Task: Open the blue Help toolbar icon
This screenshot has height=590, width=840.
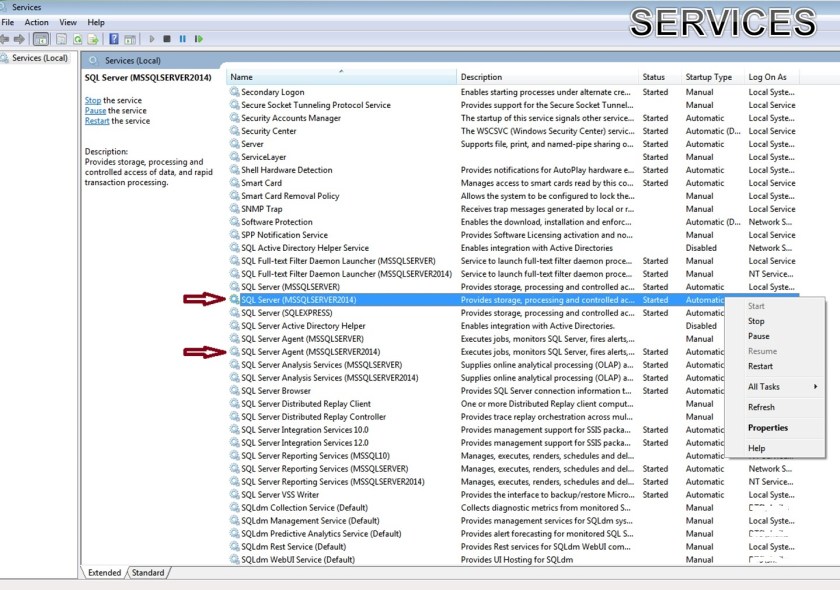Action: (114, 39)
